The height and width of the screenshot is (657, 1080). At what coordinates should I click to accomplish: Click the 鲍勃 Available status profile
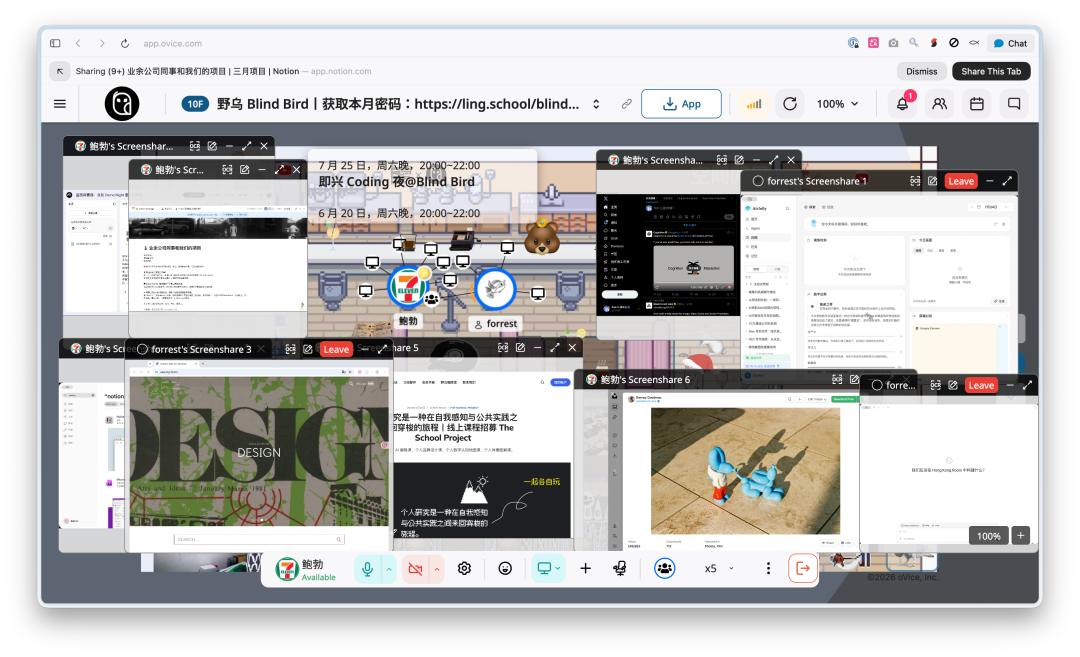[x=306, y=569]
